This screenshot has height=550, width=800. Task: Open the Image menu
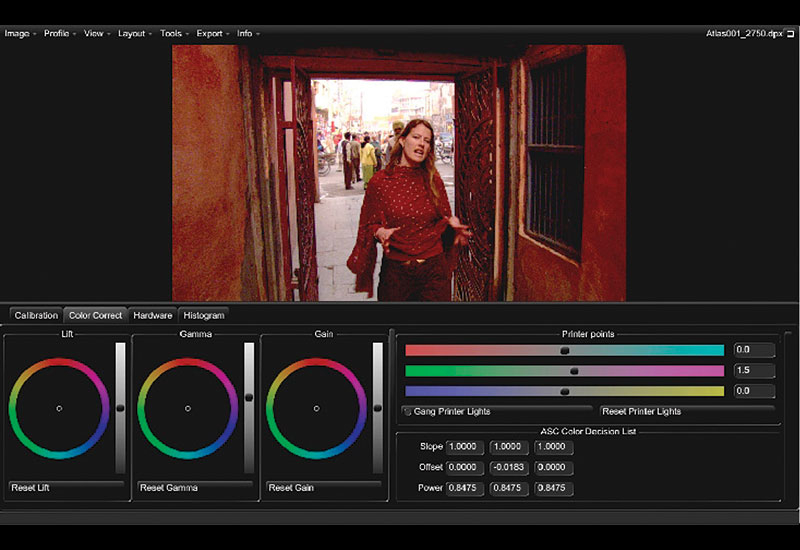(20, 34)
